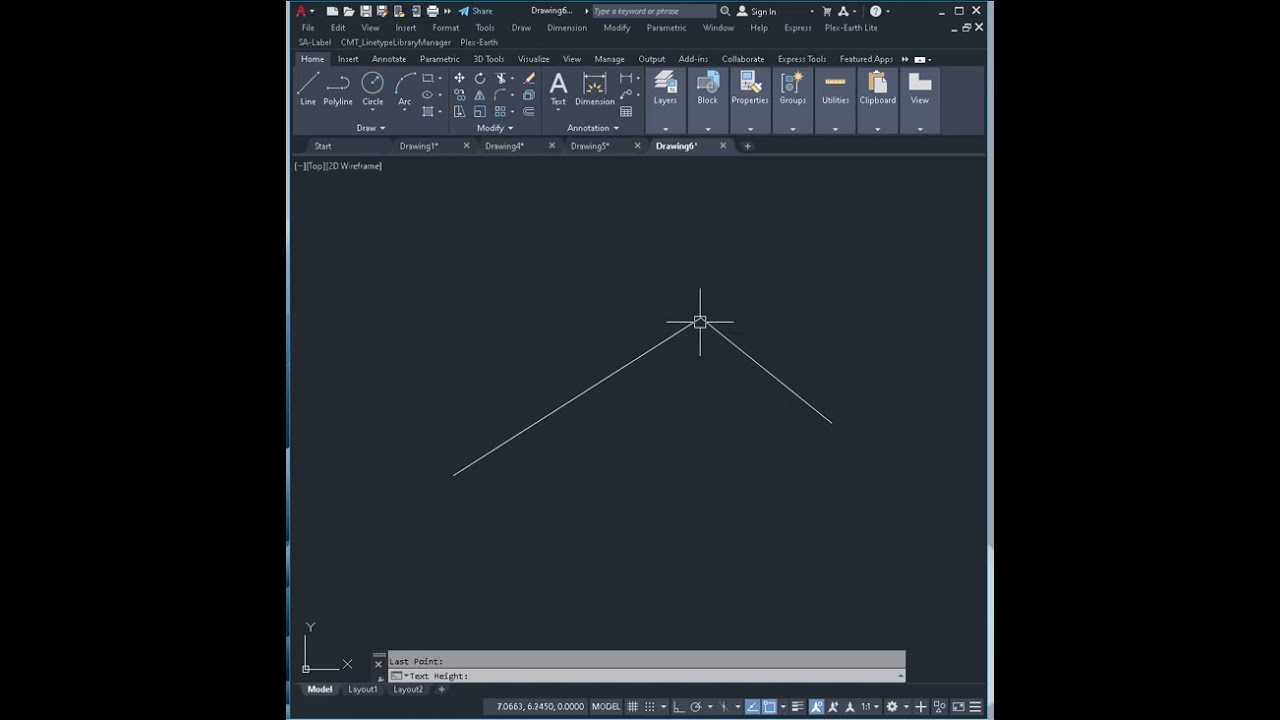This screenshot has height=720, width=1280.
Task: Click the Open folder icon in Quick Access
Action: click(349, 11)
